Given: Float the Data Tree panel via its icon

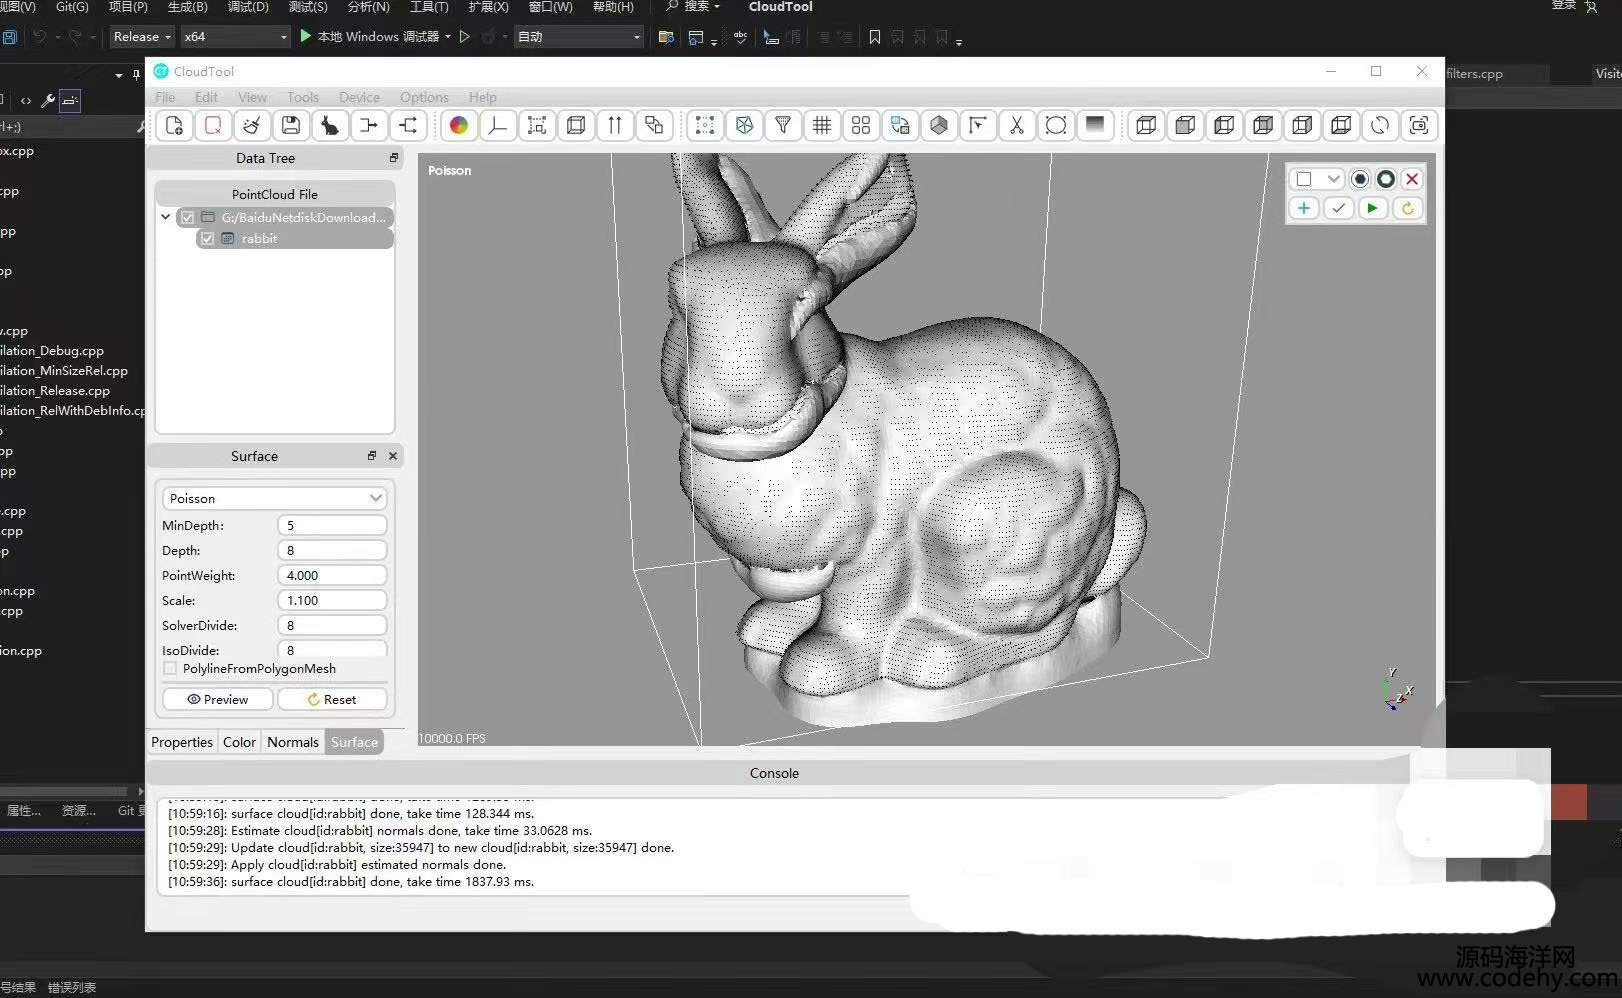Looking at the screenshot, I should [x=393, y=158].
